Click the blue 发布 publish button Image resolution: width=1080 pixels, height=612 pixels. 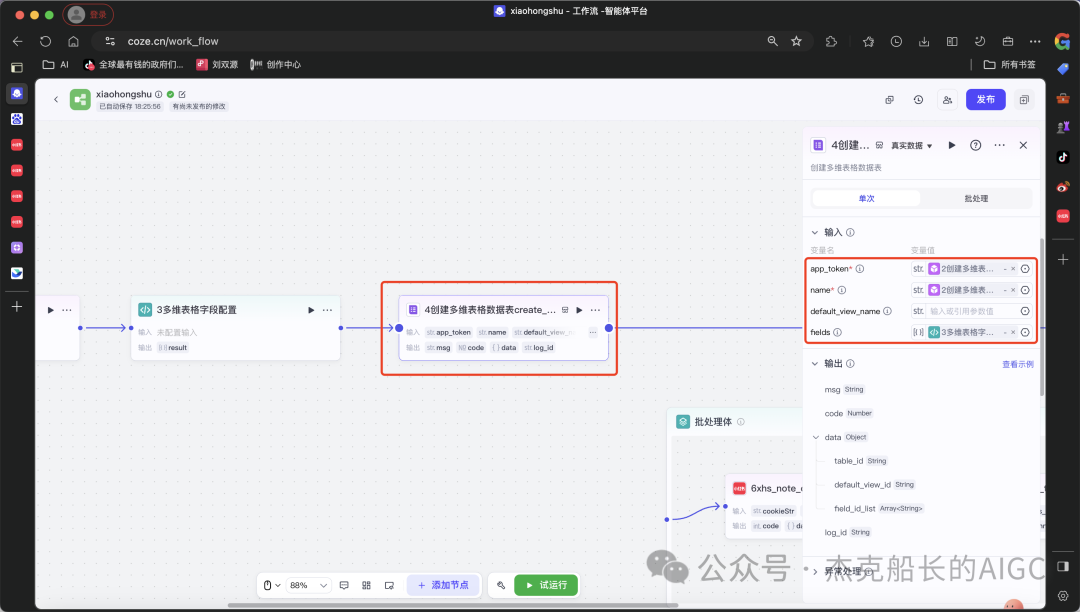(x=985, y=100)
